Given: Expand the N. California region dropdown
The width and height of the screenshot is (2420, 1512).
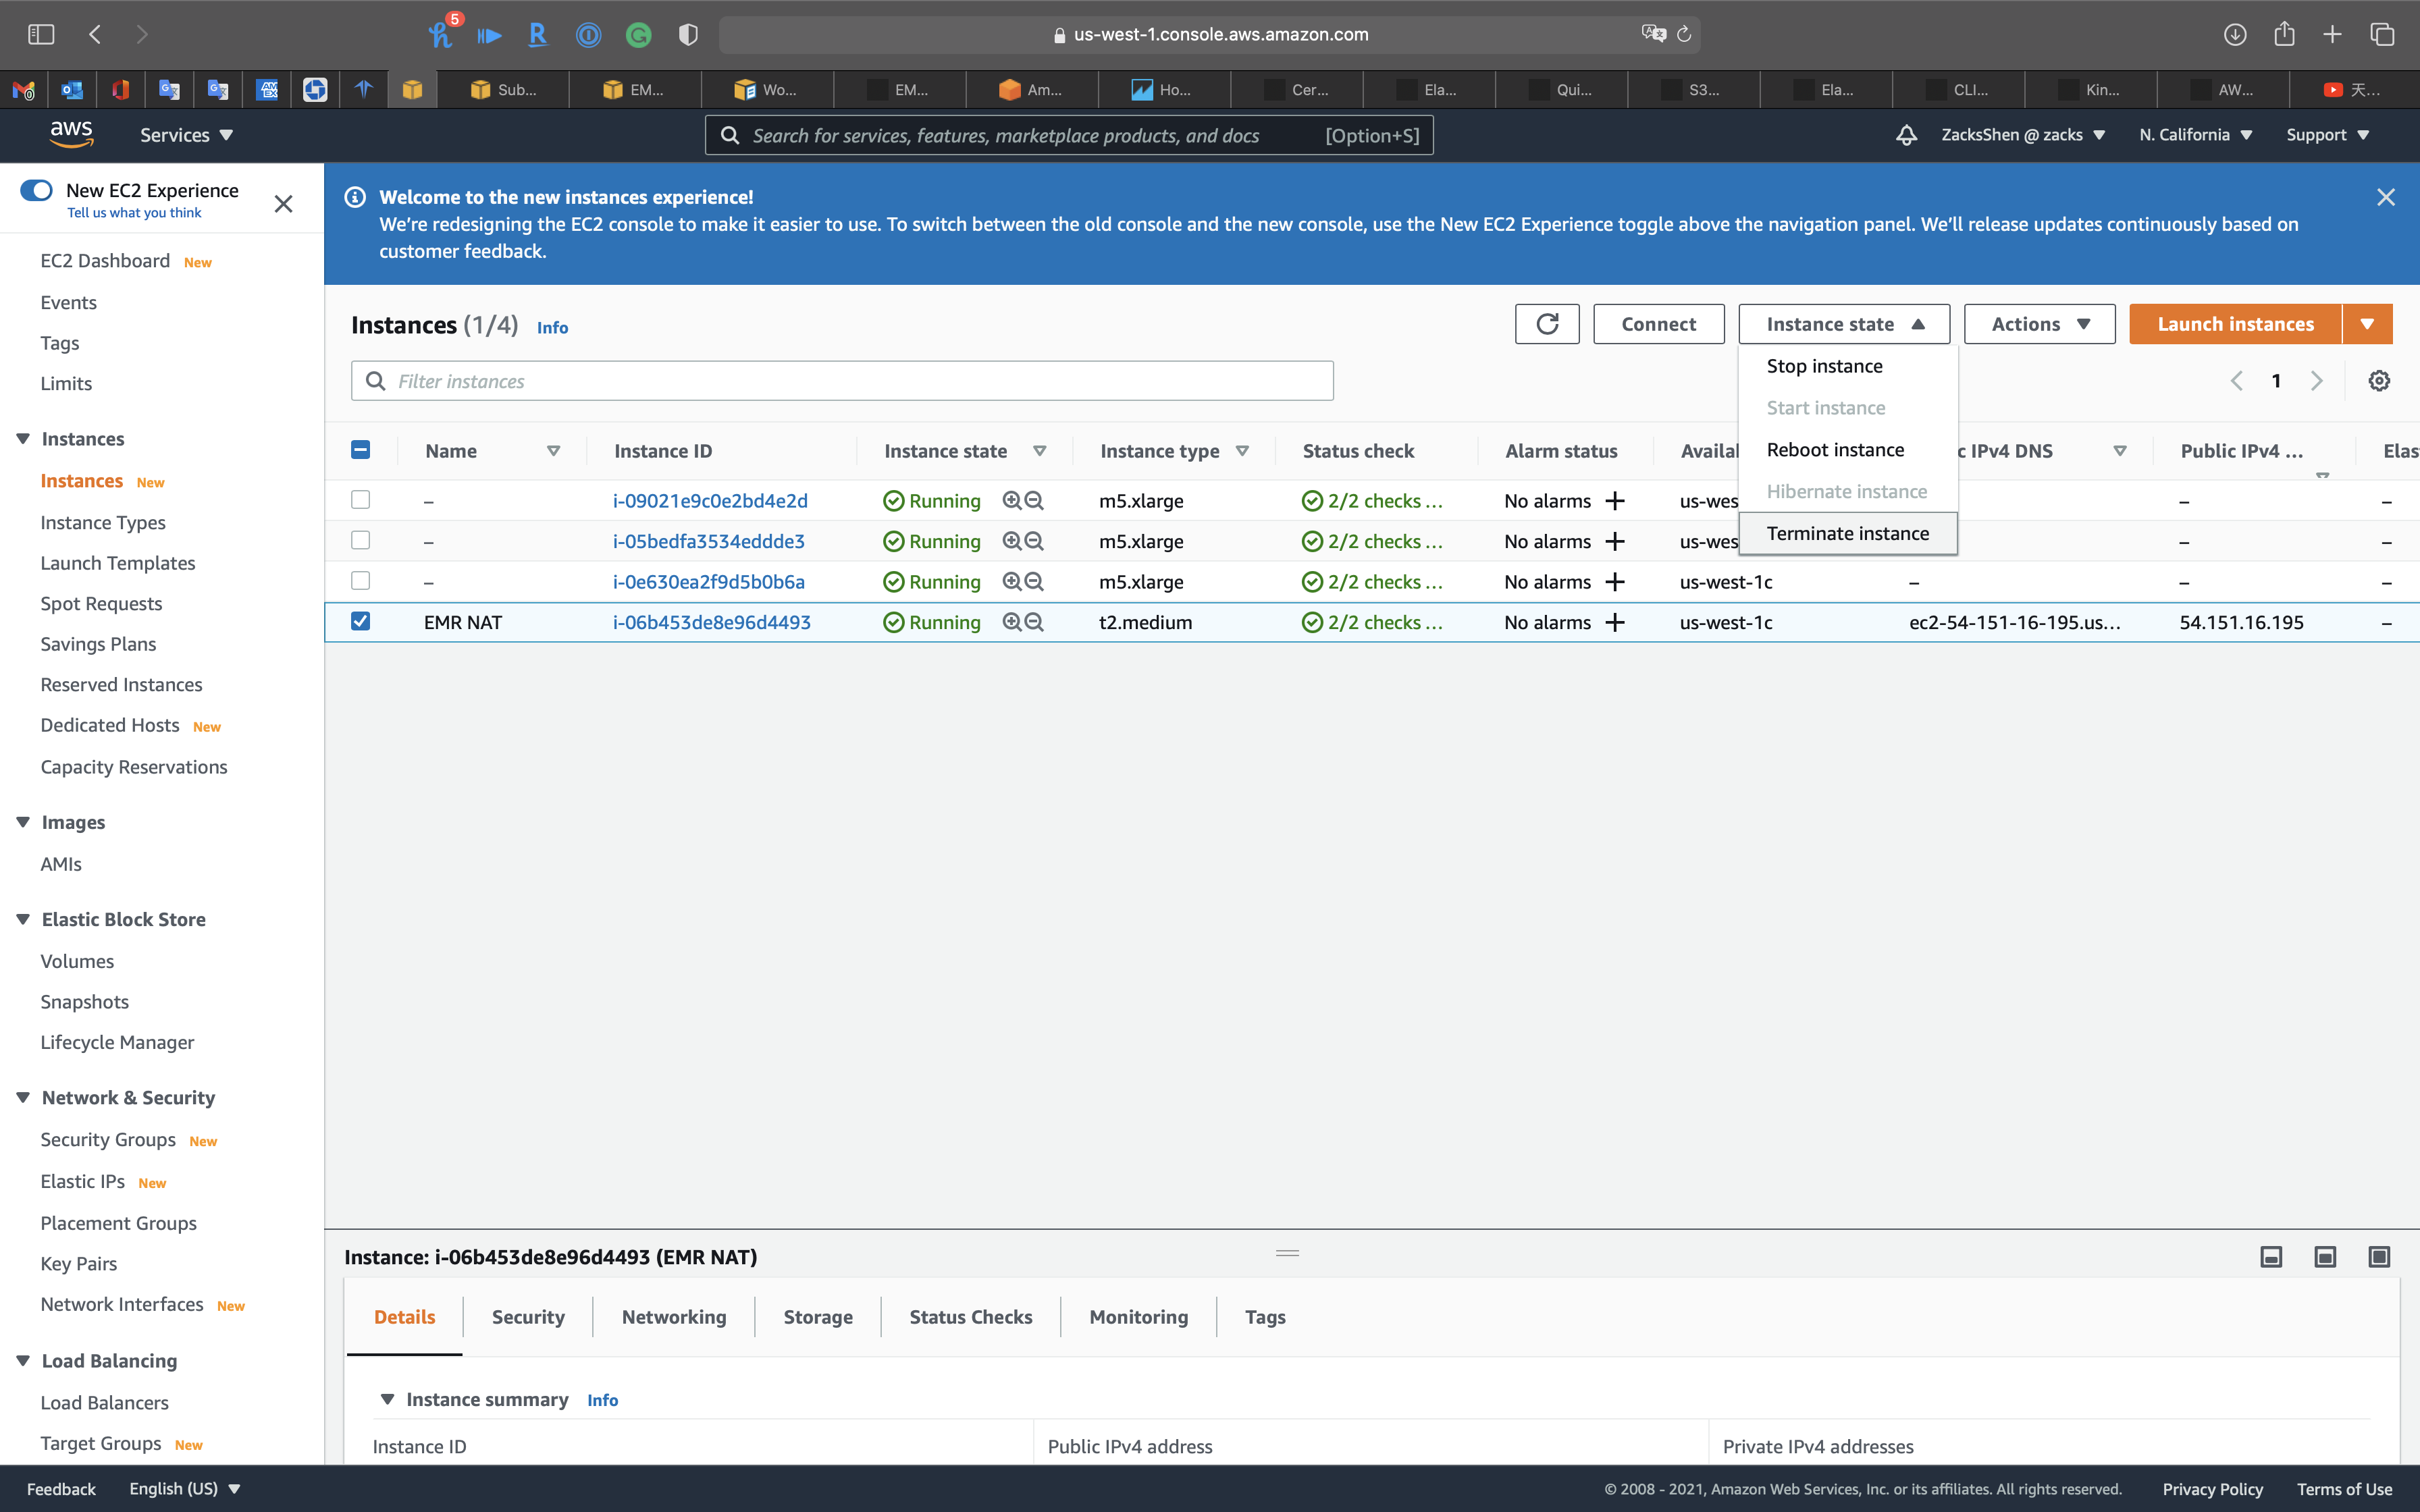Looking at the screenshot, I should (2195, 135).
